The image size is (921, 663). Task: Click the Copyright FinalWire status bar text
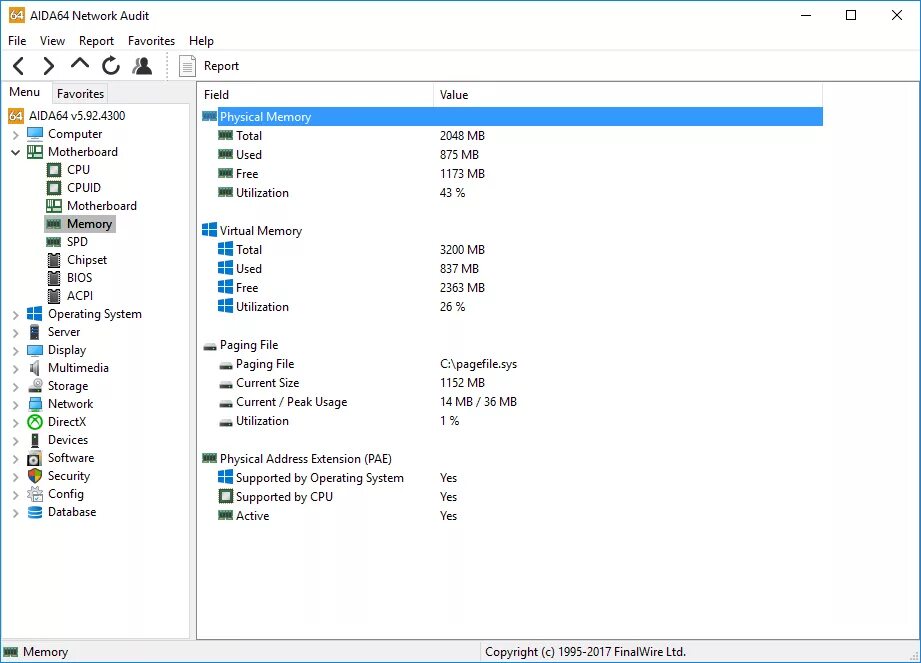585,652
